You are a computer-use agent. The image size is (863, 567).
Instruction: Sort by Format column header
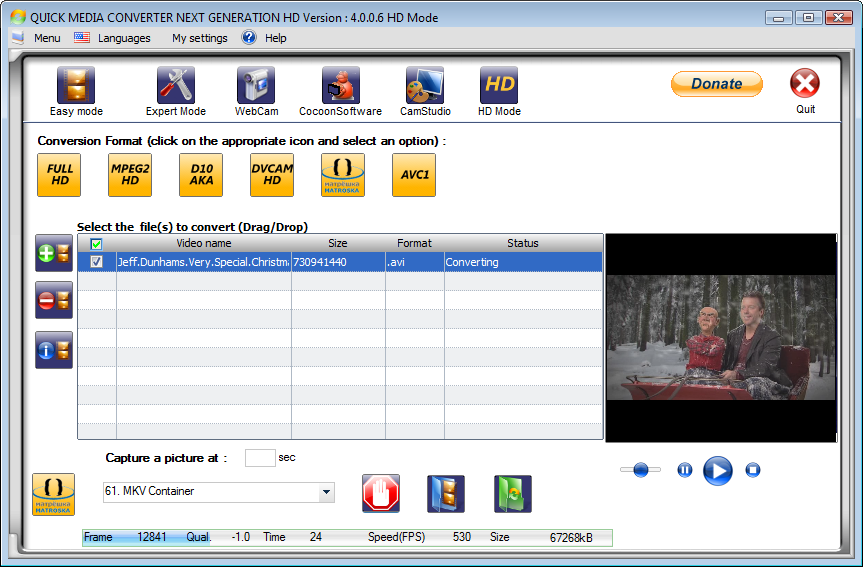point(414,243)
